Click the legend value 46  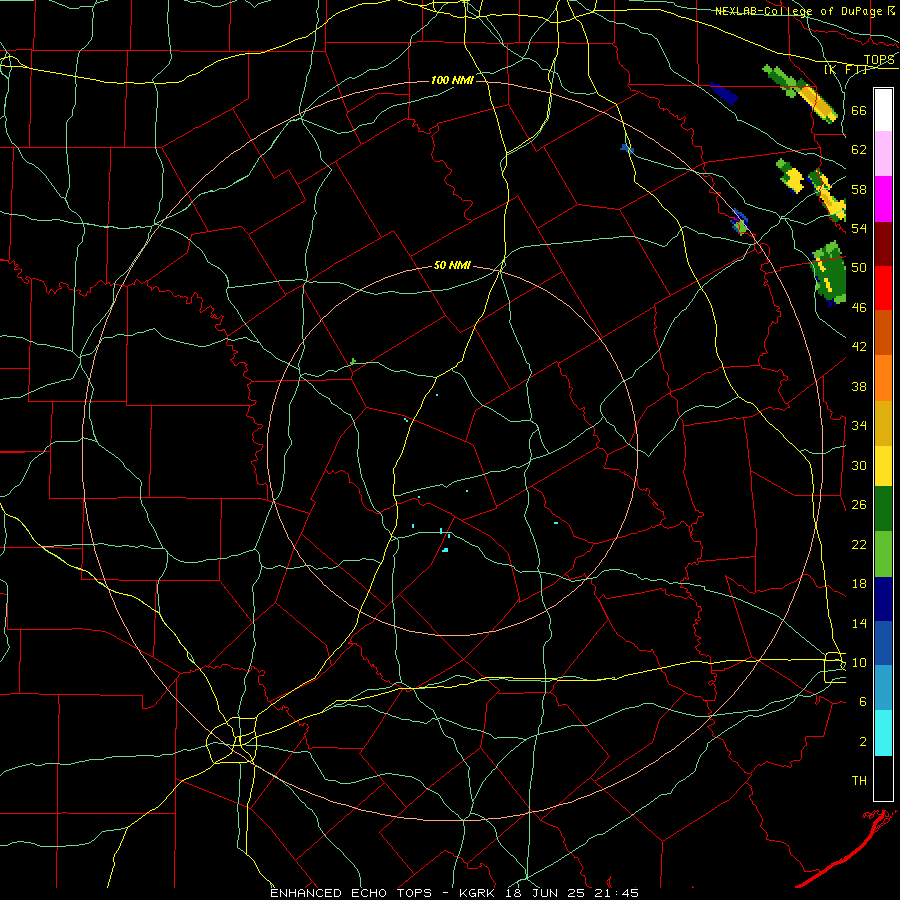point(859,308)
